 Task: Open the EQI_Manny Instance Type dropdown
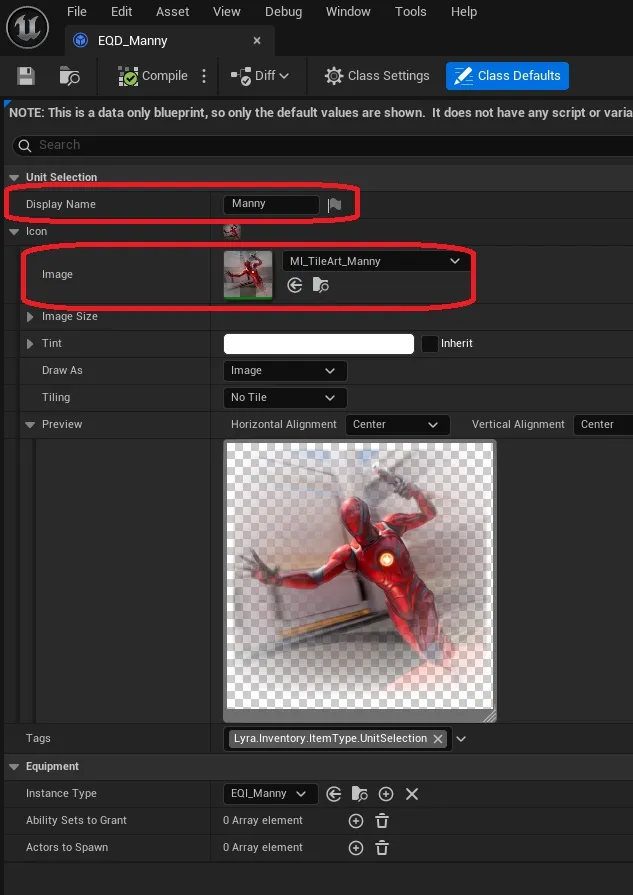271,794
